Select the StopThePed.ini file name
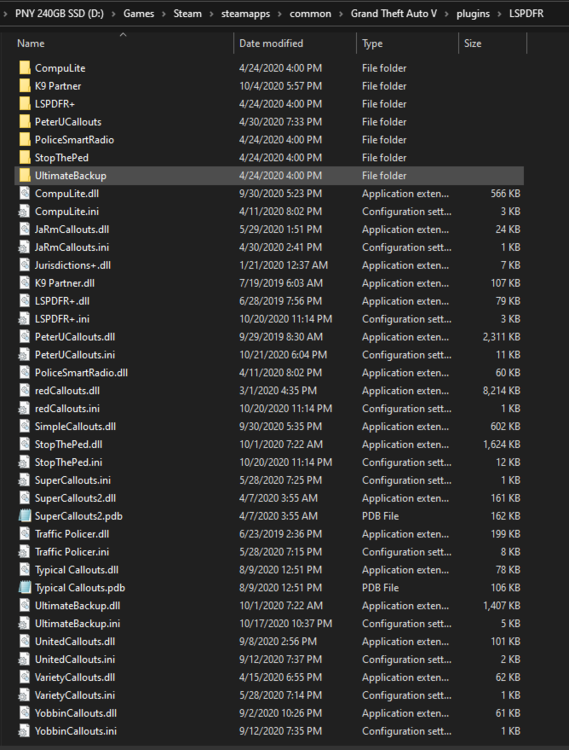The height and width of the screenshot is (750, 569). tap(68, 463)
